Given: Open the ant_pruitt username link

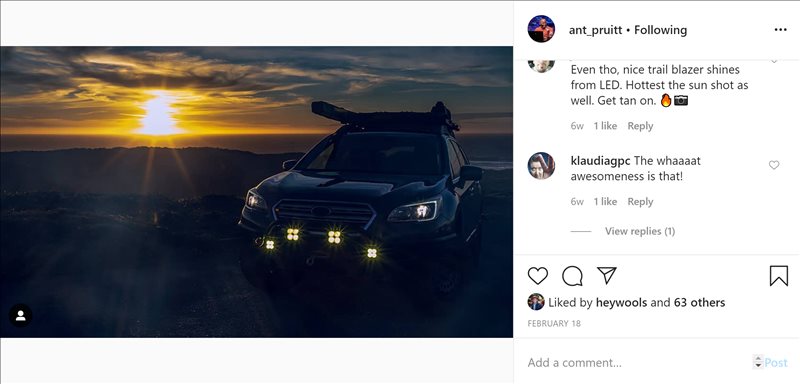Looking at the screenshot, I should 595,30.
